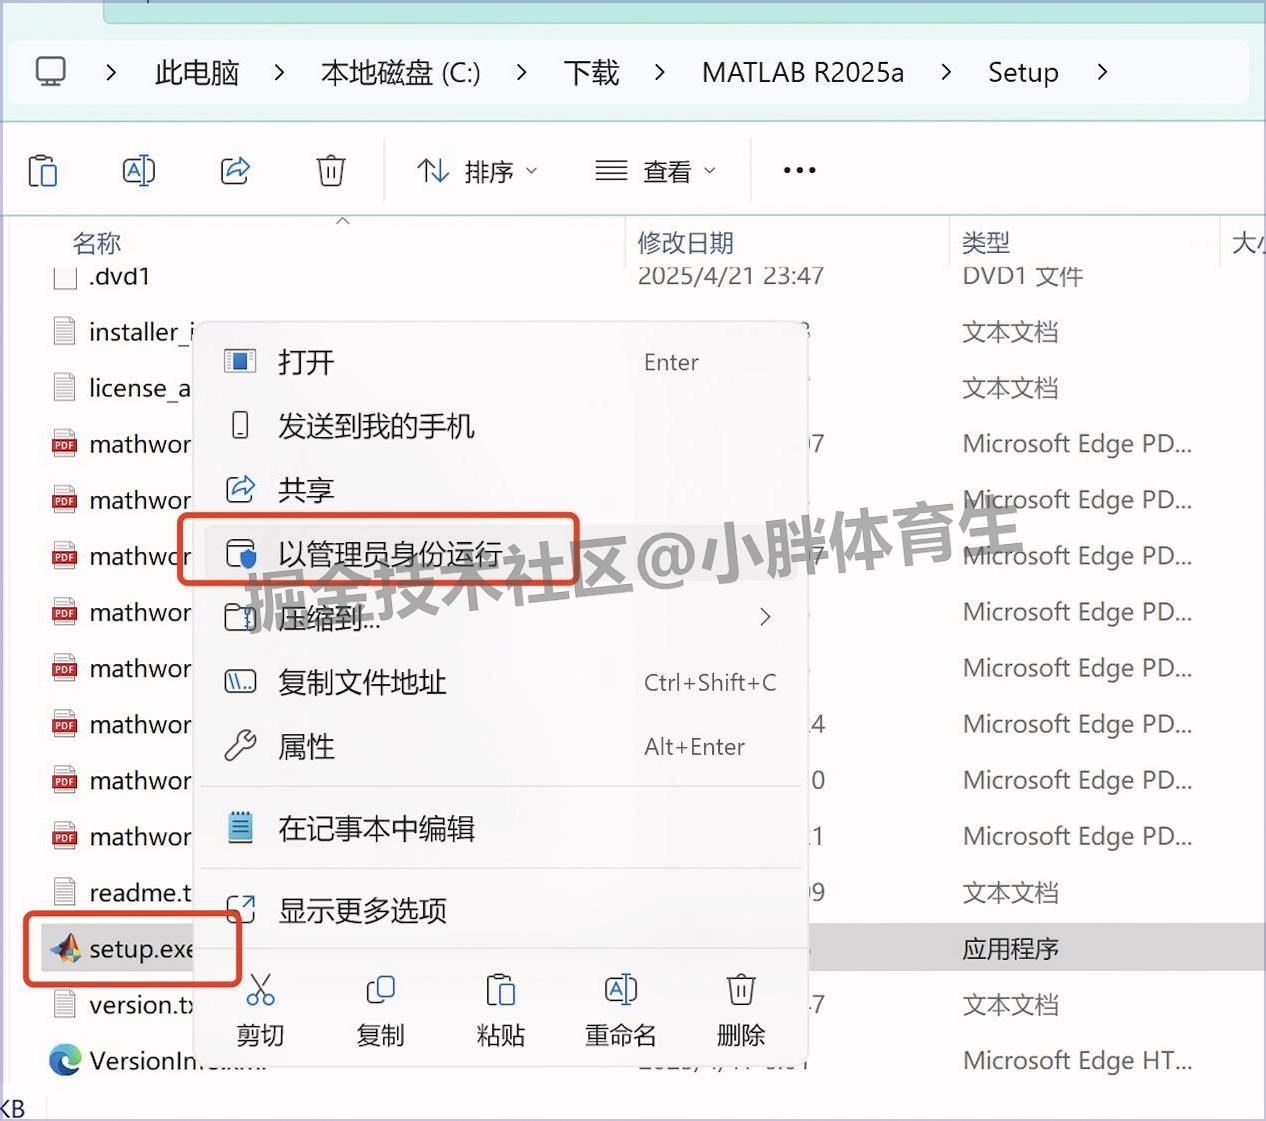Click the trash icon in the toolbar
Viewport: 1266px width, 1121px height.
(330, 170)
